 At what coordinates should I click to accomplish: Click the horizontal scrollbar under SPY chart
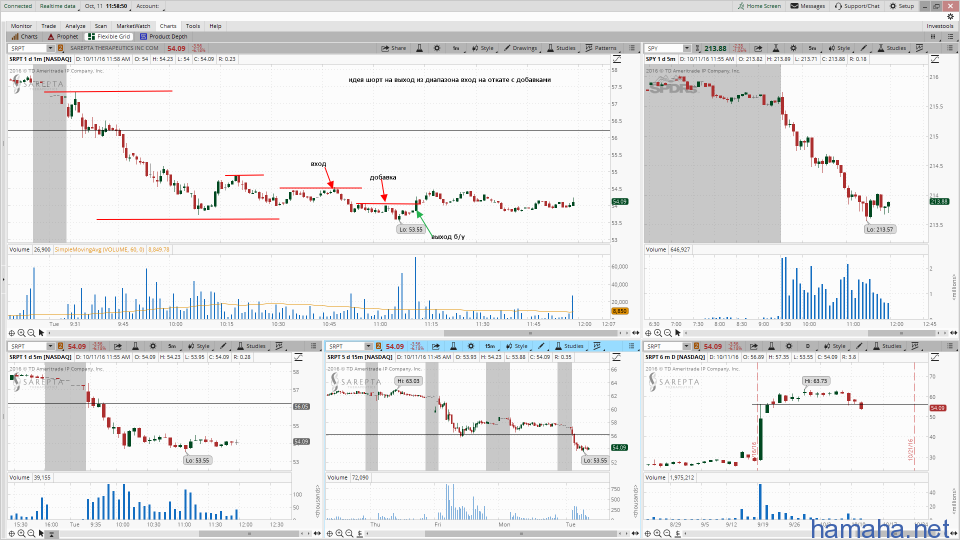[903, 333]
